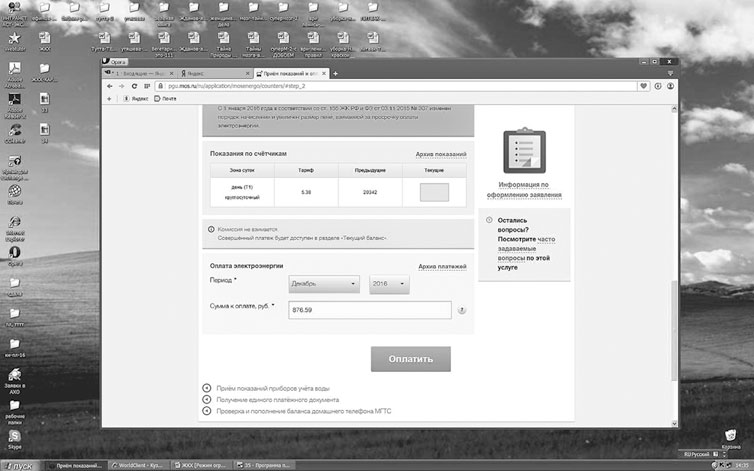754x471 pixels.
Task: Select the CCleaner desktop icon
Action: [15, 133]
